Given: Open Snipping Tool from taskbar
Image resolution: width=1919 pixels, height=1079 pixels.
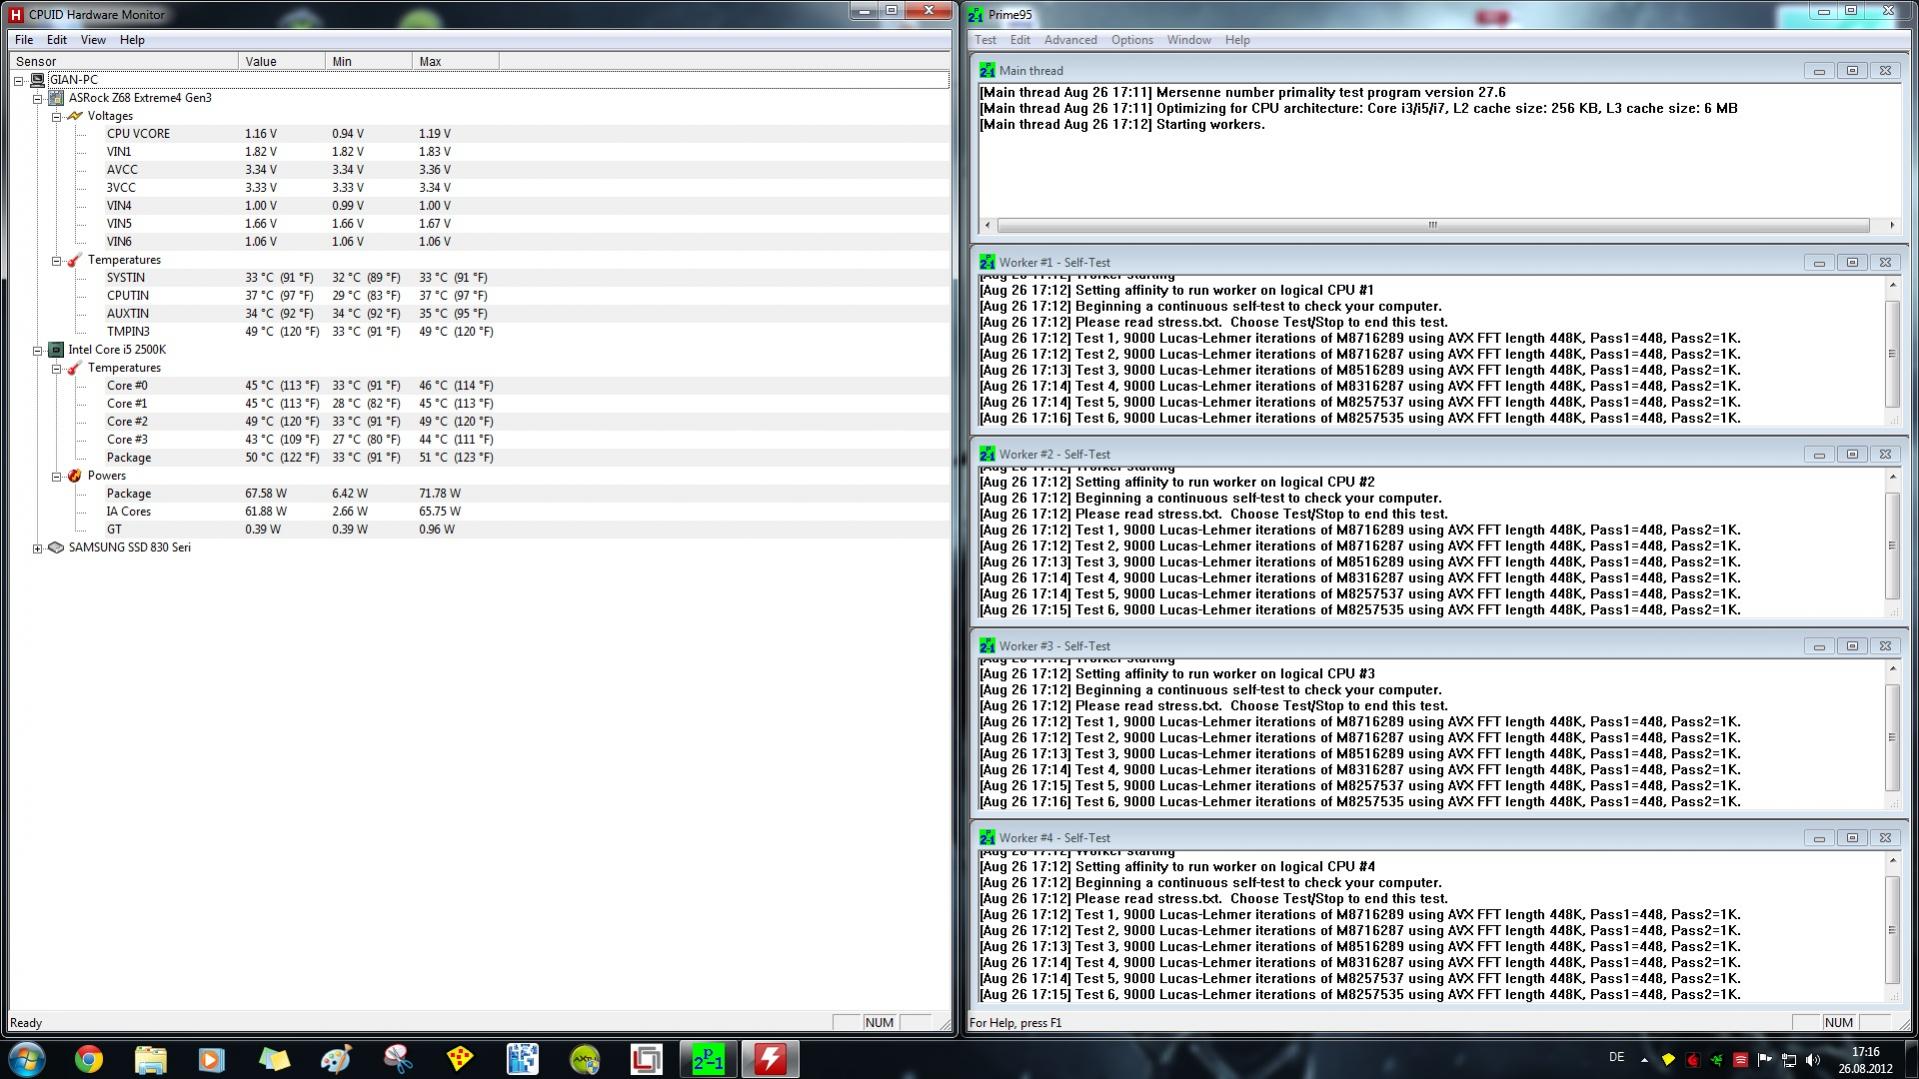Looking at the screenshot, I should pyautogui.click(x=398, y=1059).
